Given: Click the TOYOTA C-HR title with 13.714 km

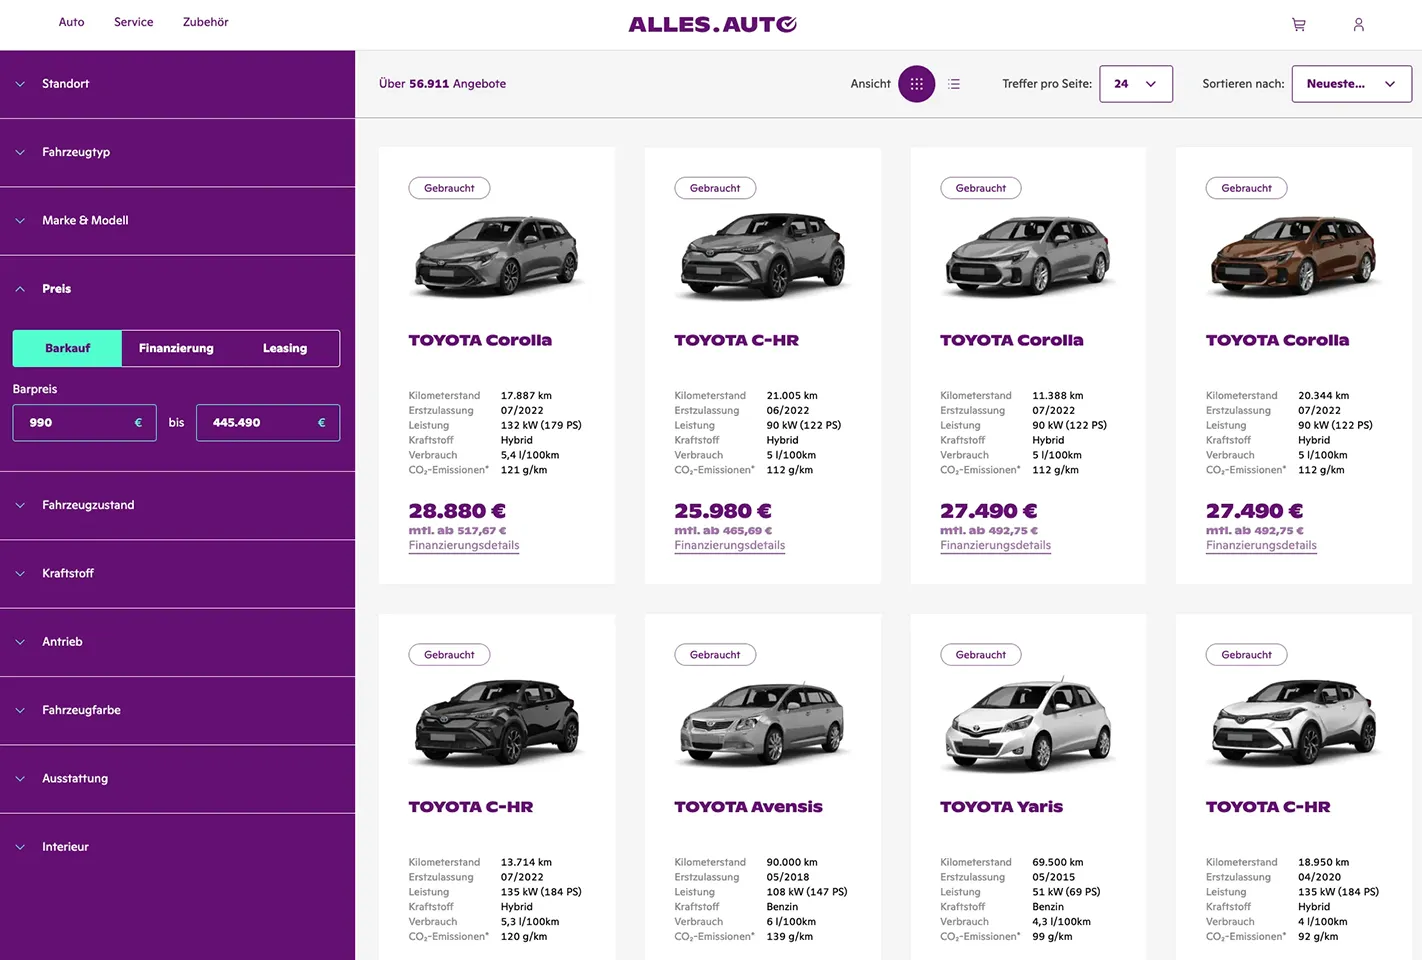Looking at the screenshot, I should (470, 807).
